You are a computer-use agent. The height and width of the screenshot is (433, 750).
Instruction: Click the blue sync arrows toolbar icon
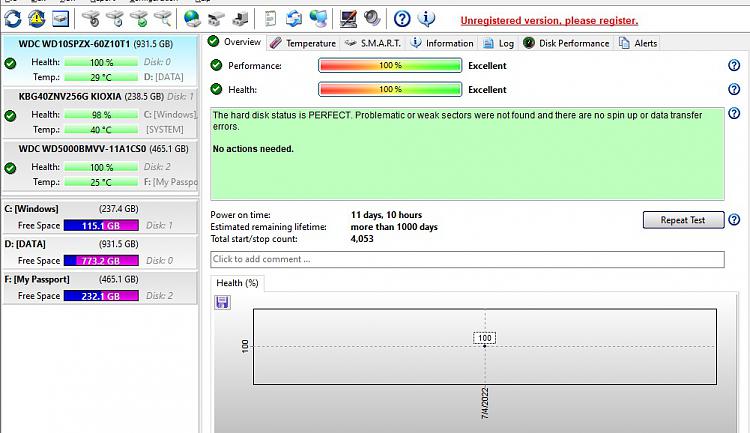tap(294, 19)
